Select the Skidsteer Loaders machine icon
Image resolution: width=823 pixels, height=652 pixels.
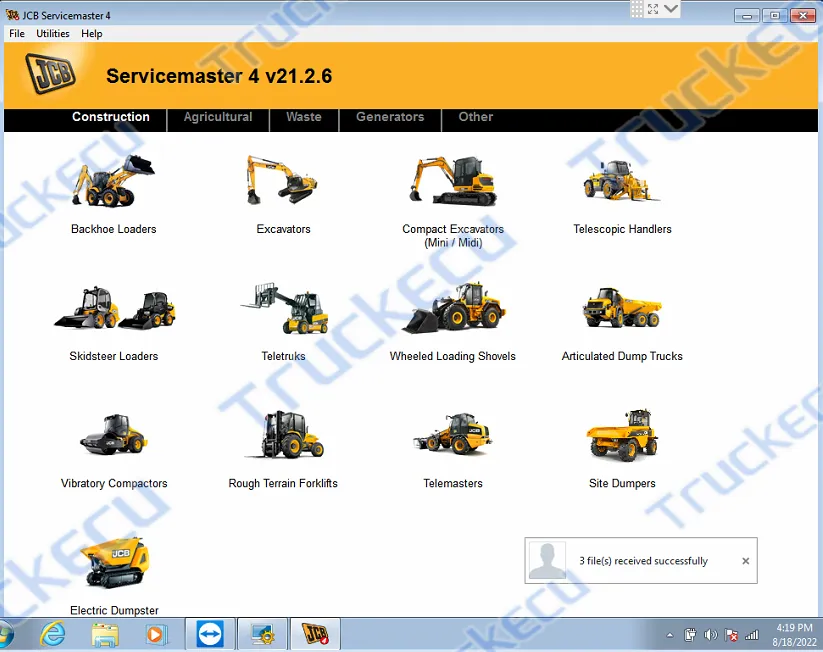click(x=114, y=308)
